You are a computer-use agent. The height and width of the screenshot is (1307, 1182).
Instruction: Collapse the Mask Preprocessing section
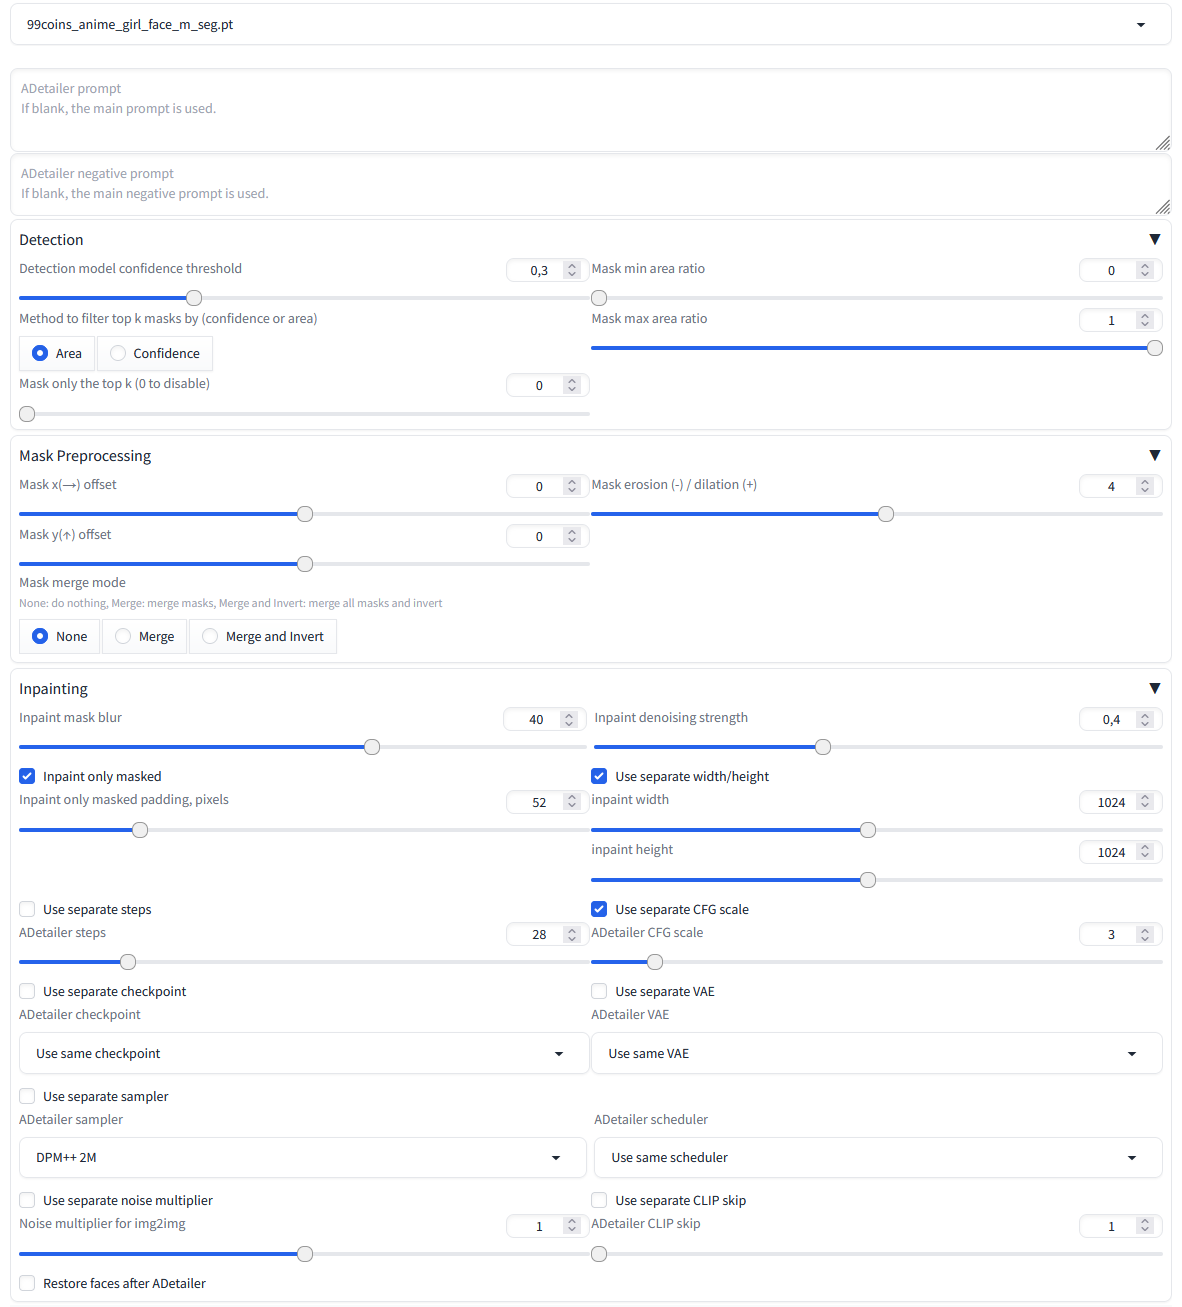(x=1154, y=456)
